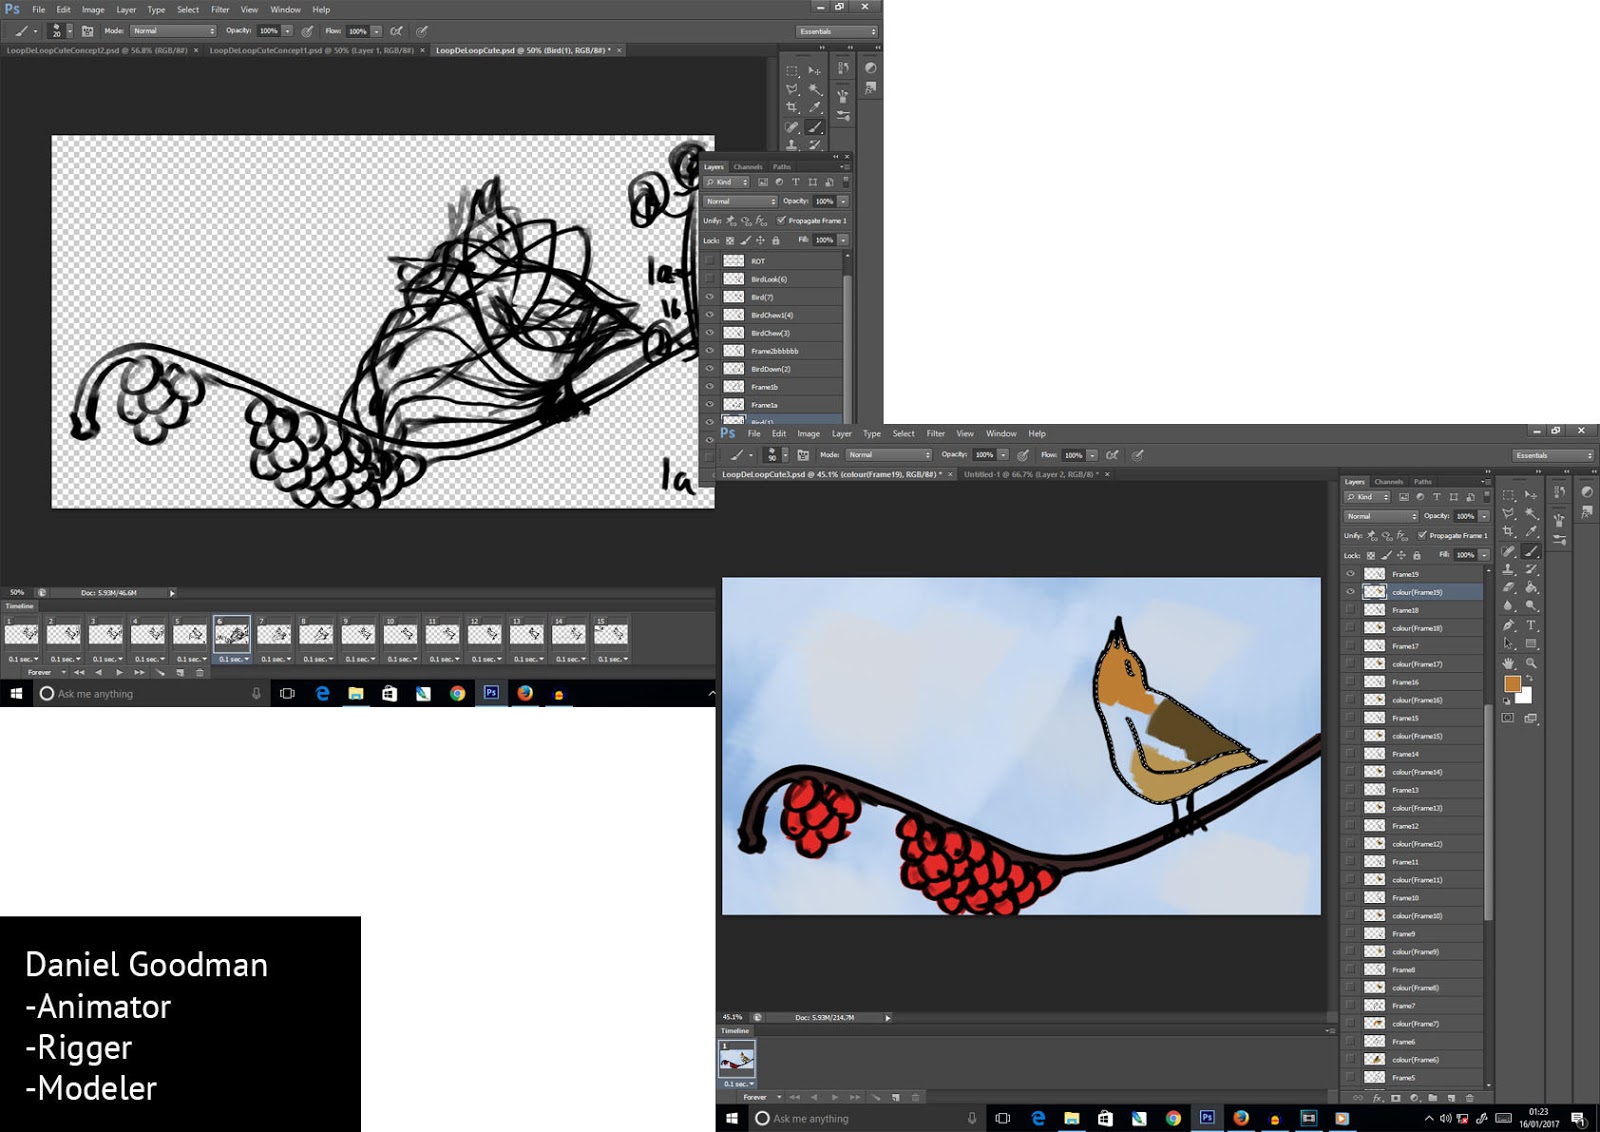Image resolution: width=1600 pixels, height=1132 pixels.
Task: Select the Zoom tool in the toolbar
Action: (x=1531, y=662)
